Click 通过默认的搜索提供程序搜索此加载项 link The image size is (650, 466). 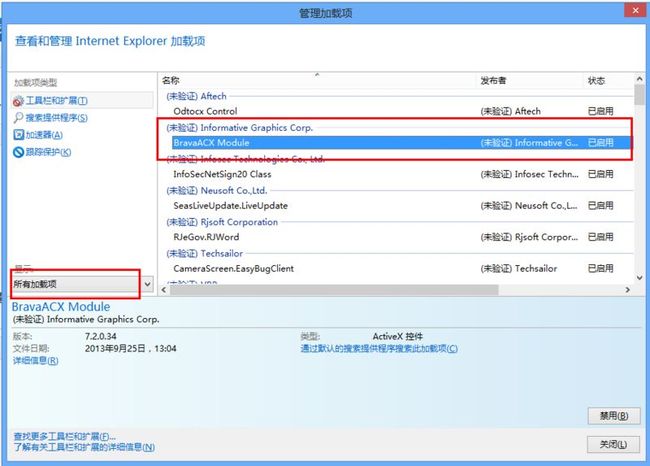tap(379, 349)
